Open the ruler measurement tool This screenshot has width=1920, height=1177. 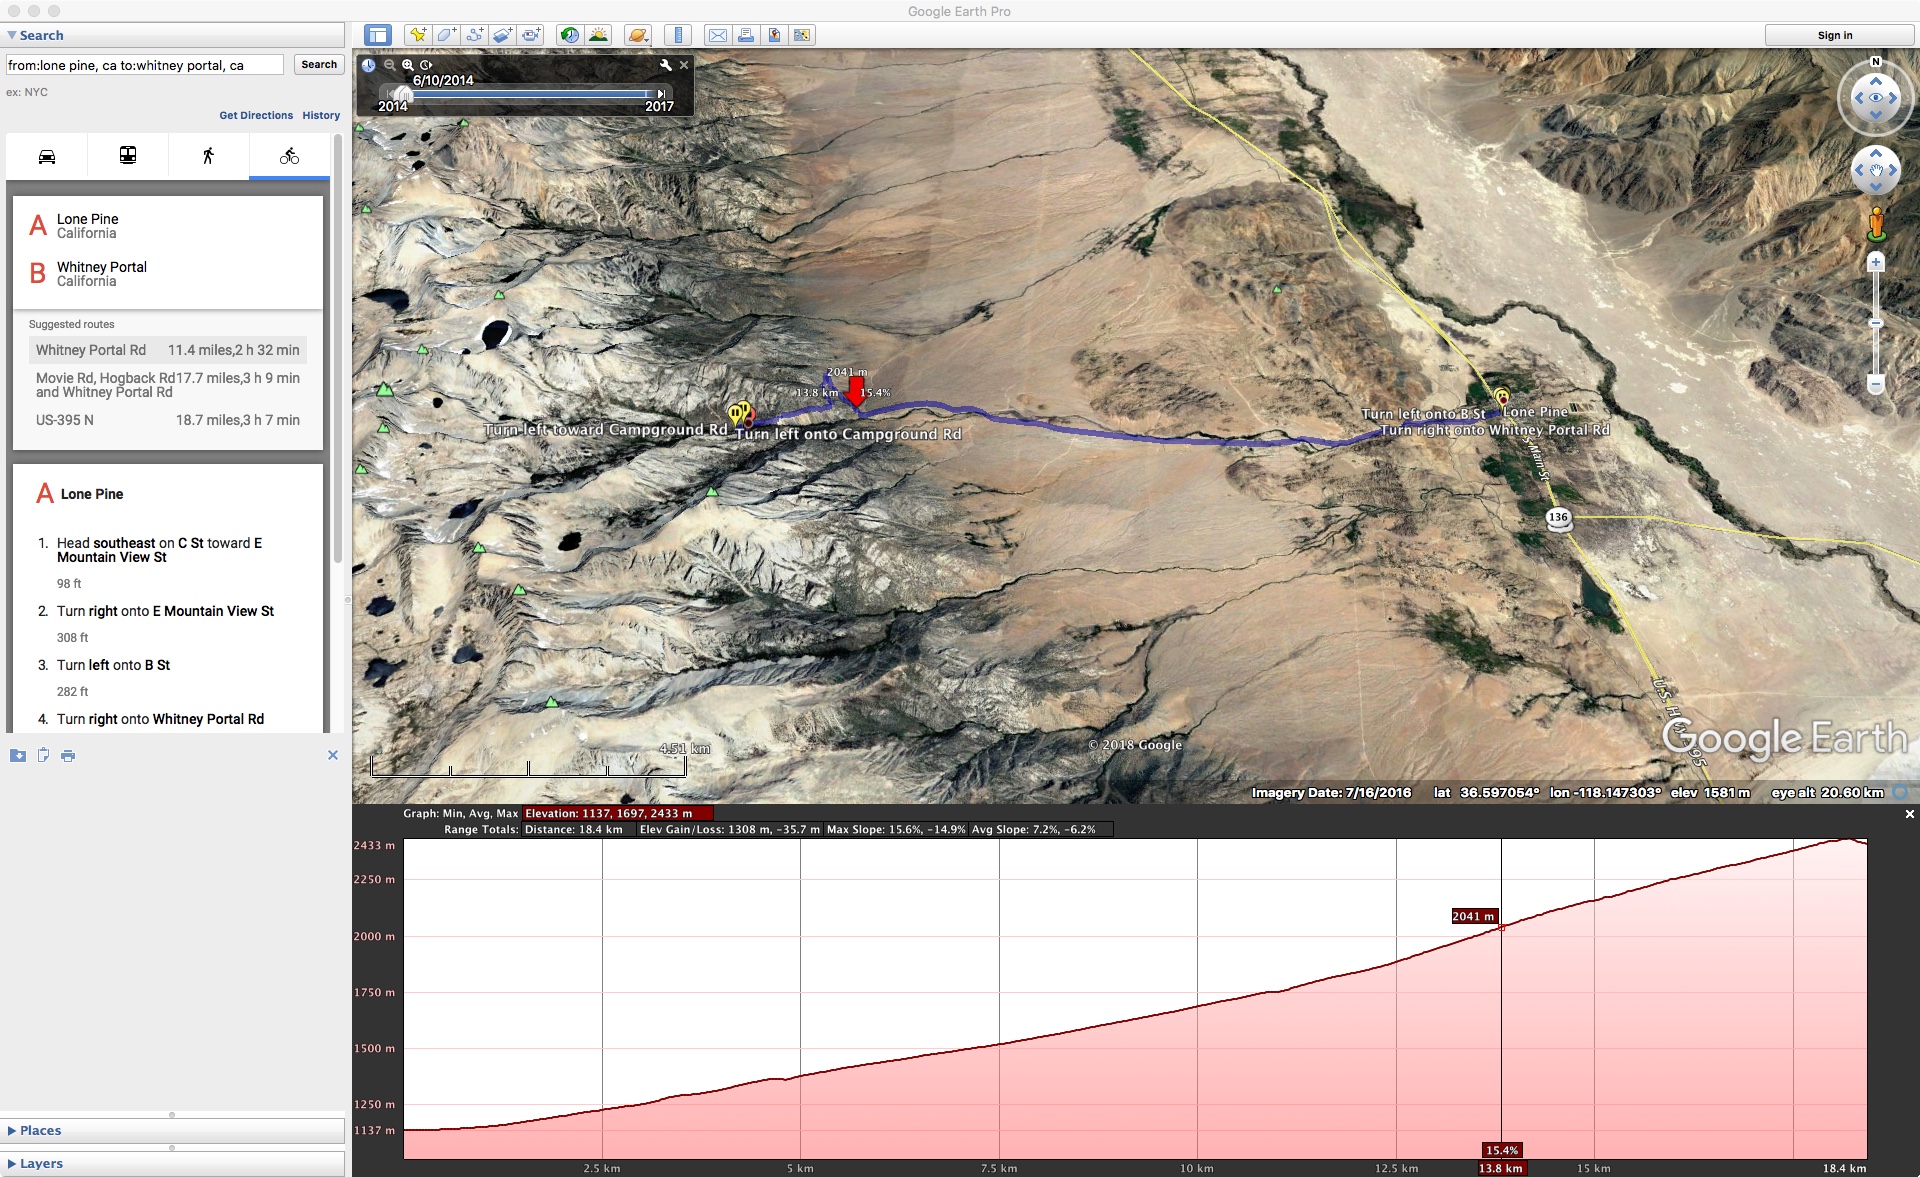[x=678, y=35]
